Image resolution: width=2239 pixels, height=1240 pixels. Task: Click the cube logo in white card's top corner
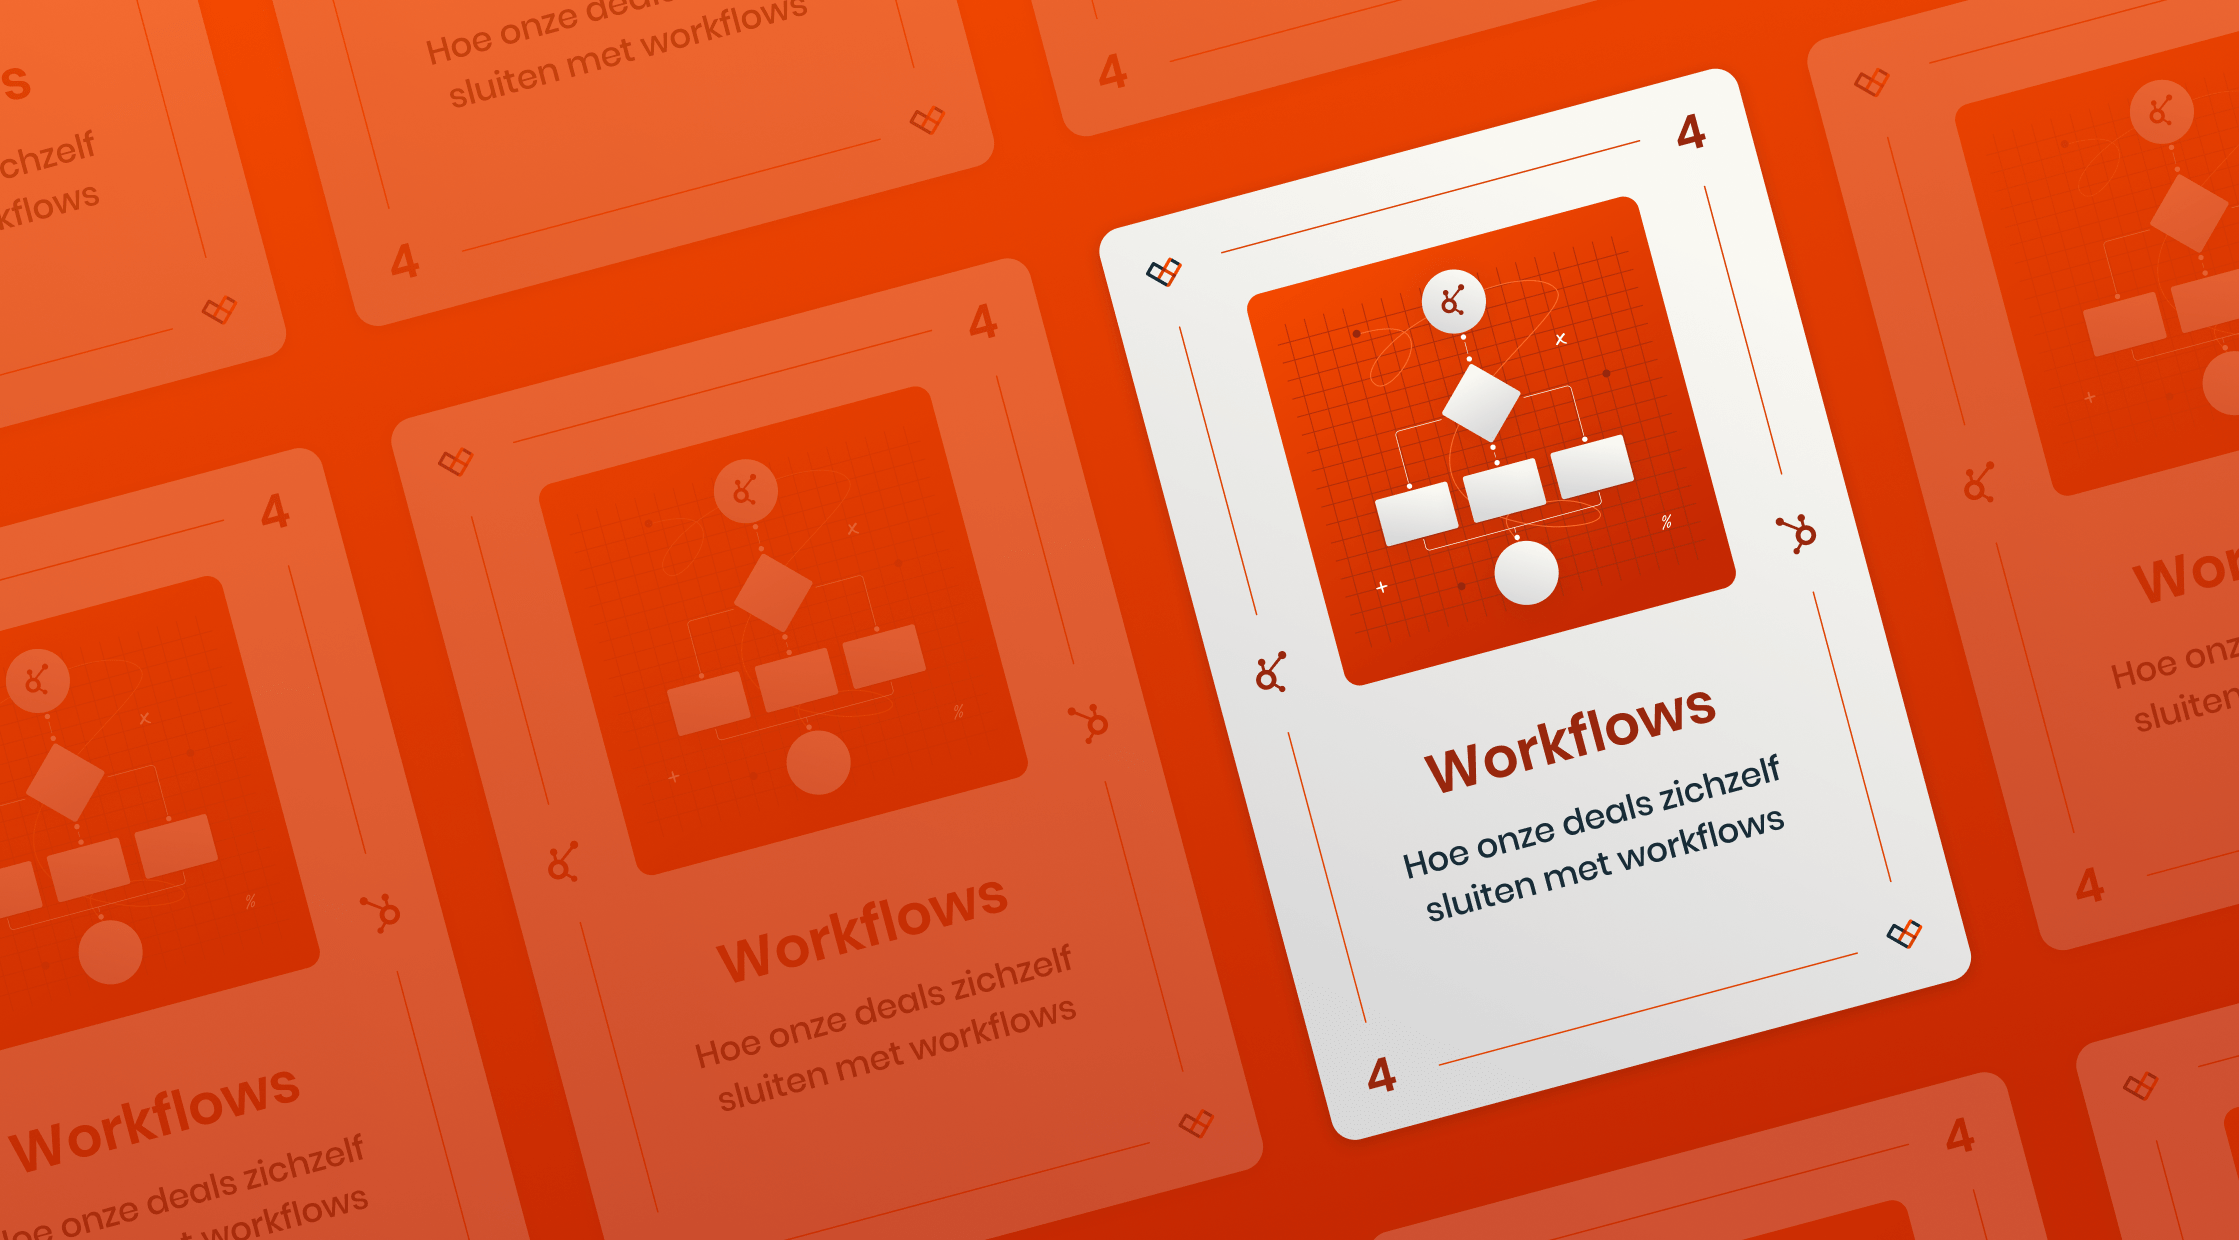(x=1164, y=271)
